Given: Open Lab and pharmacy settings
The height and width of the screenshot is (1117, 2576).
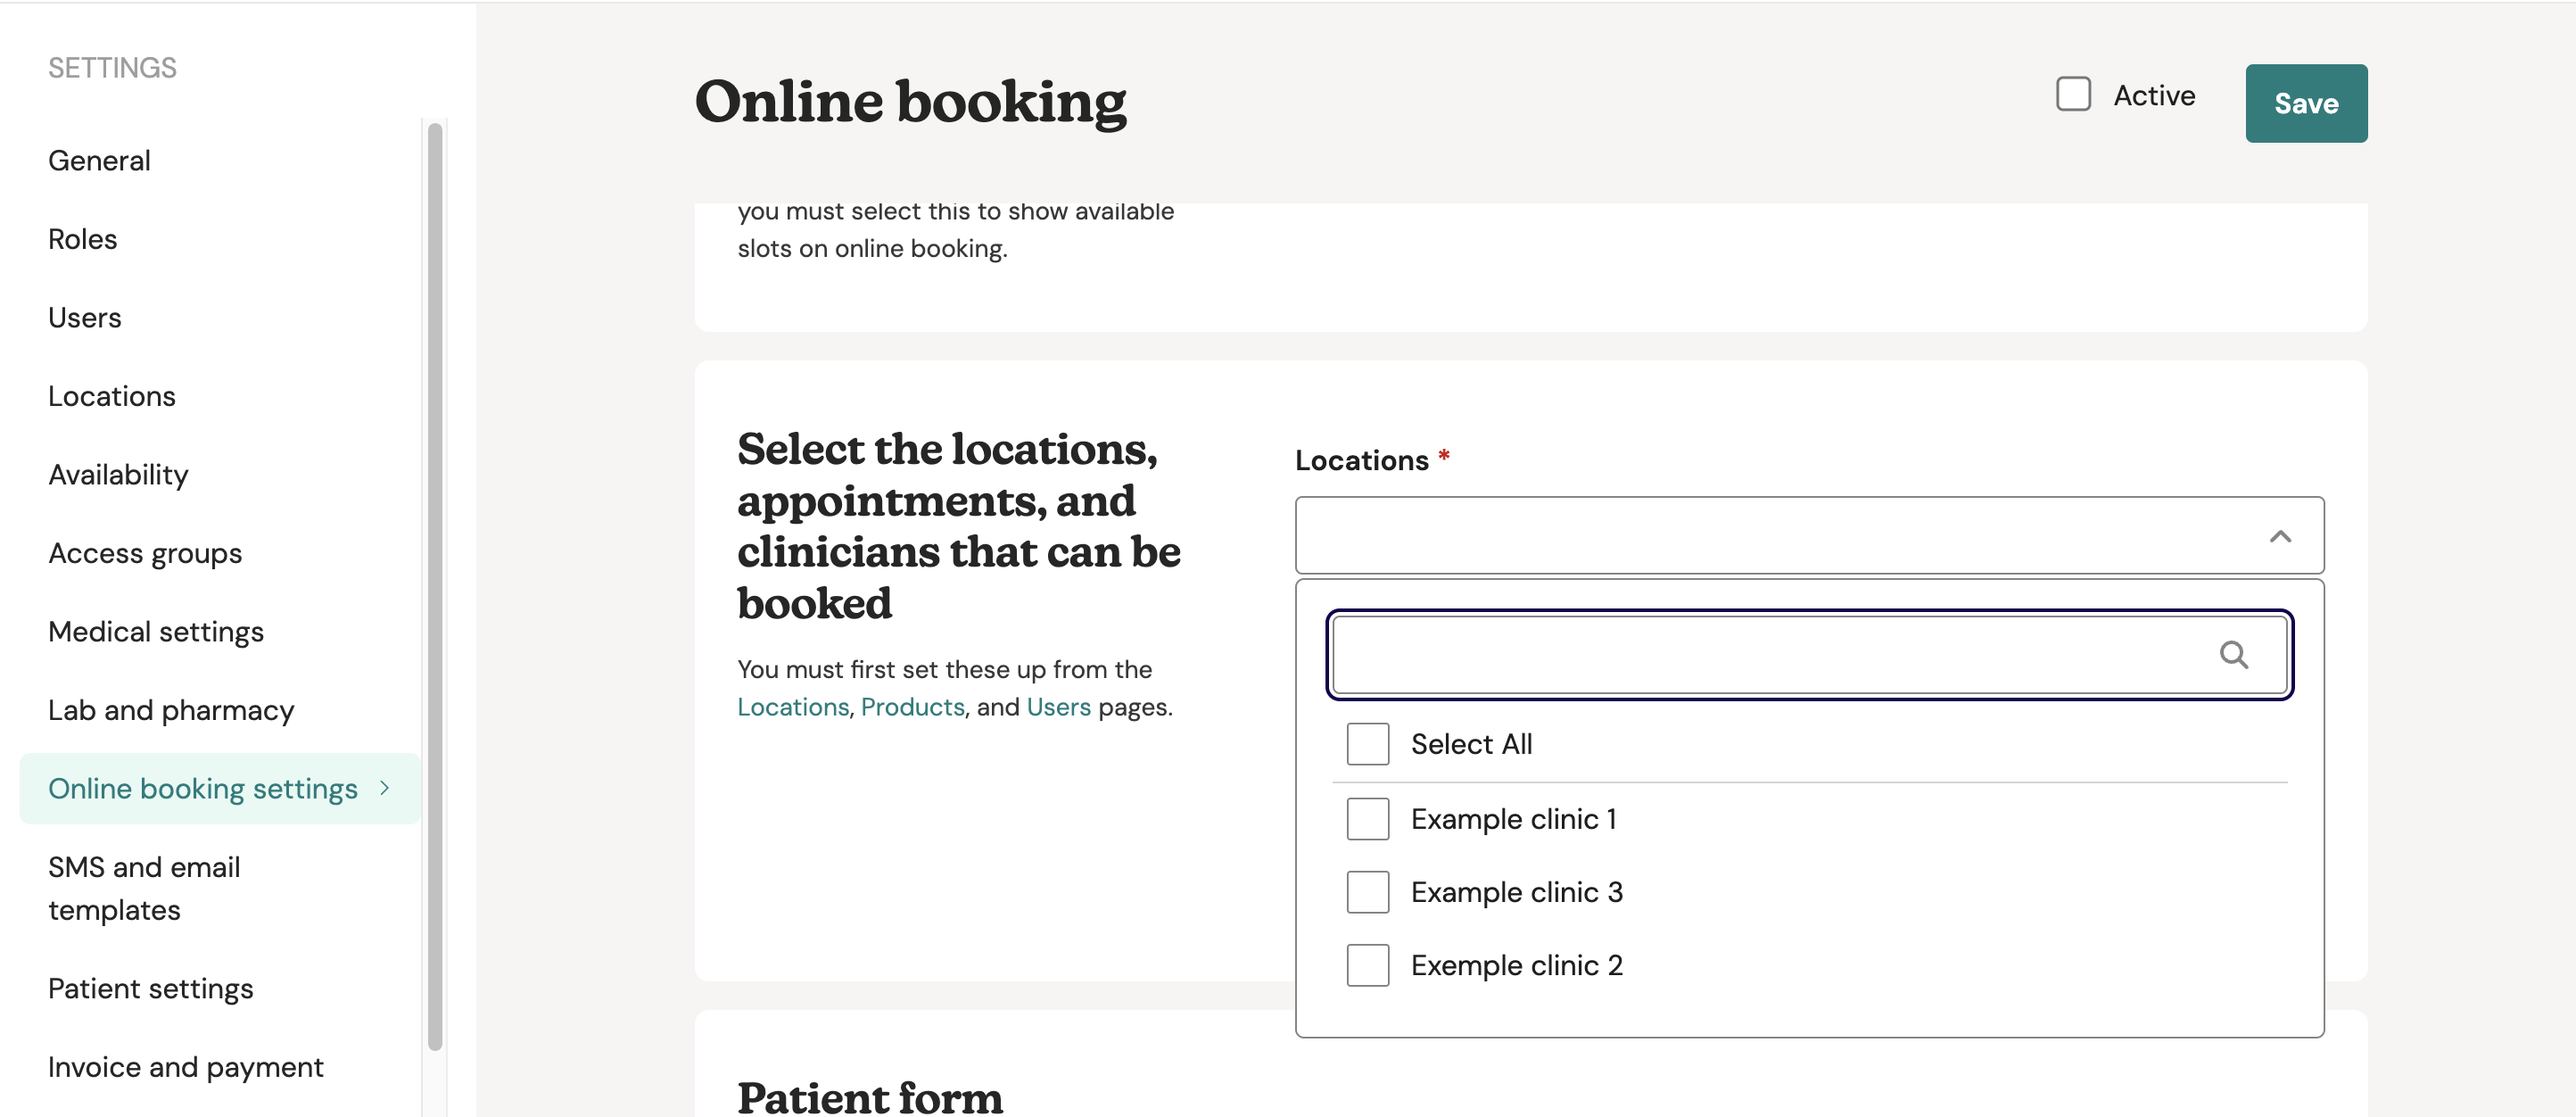Looking at the screenshot, I should (x=171, y=710).
